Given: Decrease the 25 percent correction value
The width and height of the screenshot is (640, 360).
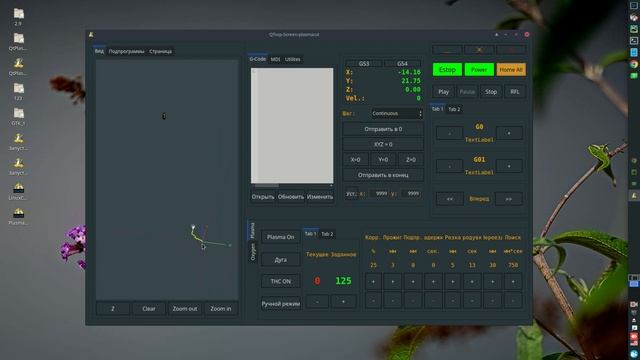Looking at the screenshot, I should pos(373,301).
